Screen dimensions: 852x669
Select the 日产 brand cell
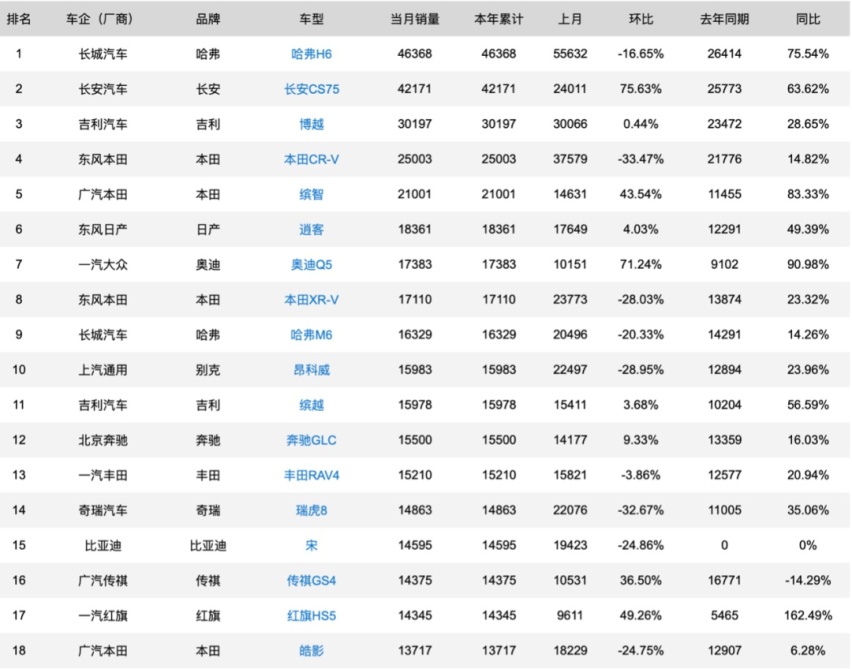pos(208,229)
